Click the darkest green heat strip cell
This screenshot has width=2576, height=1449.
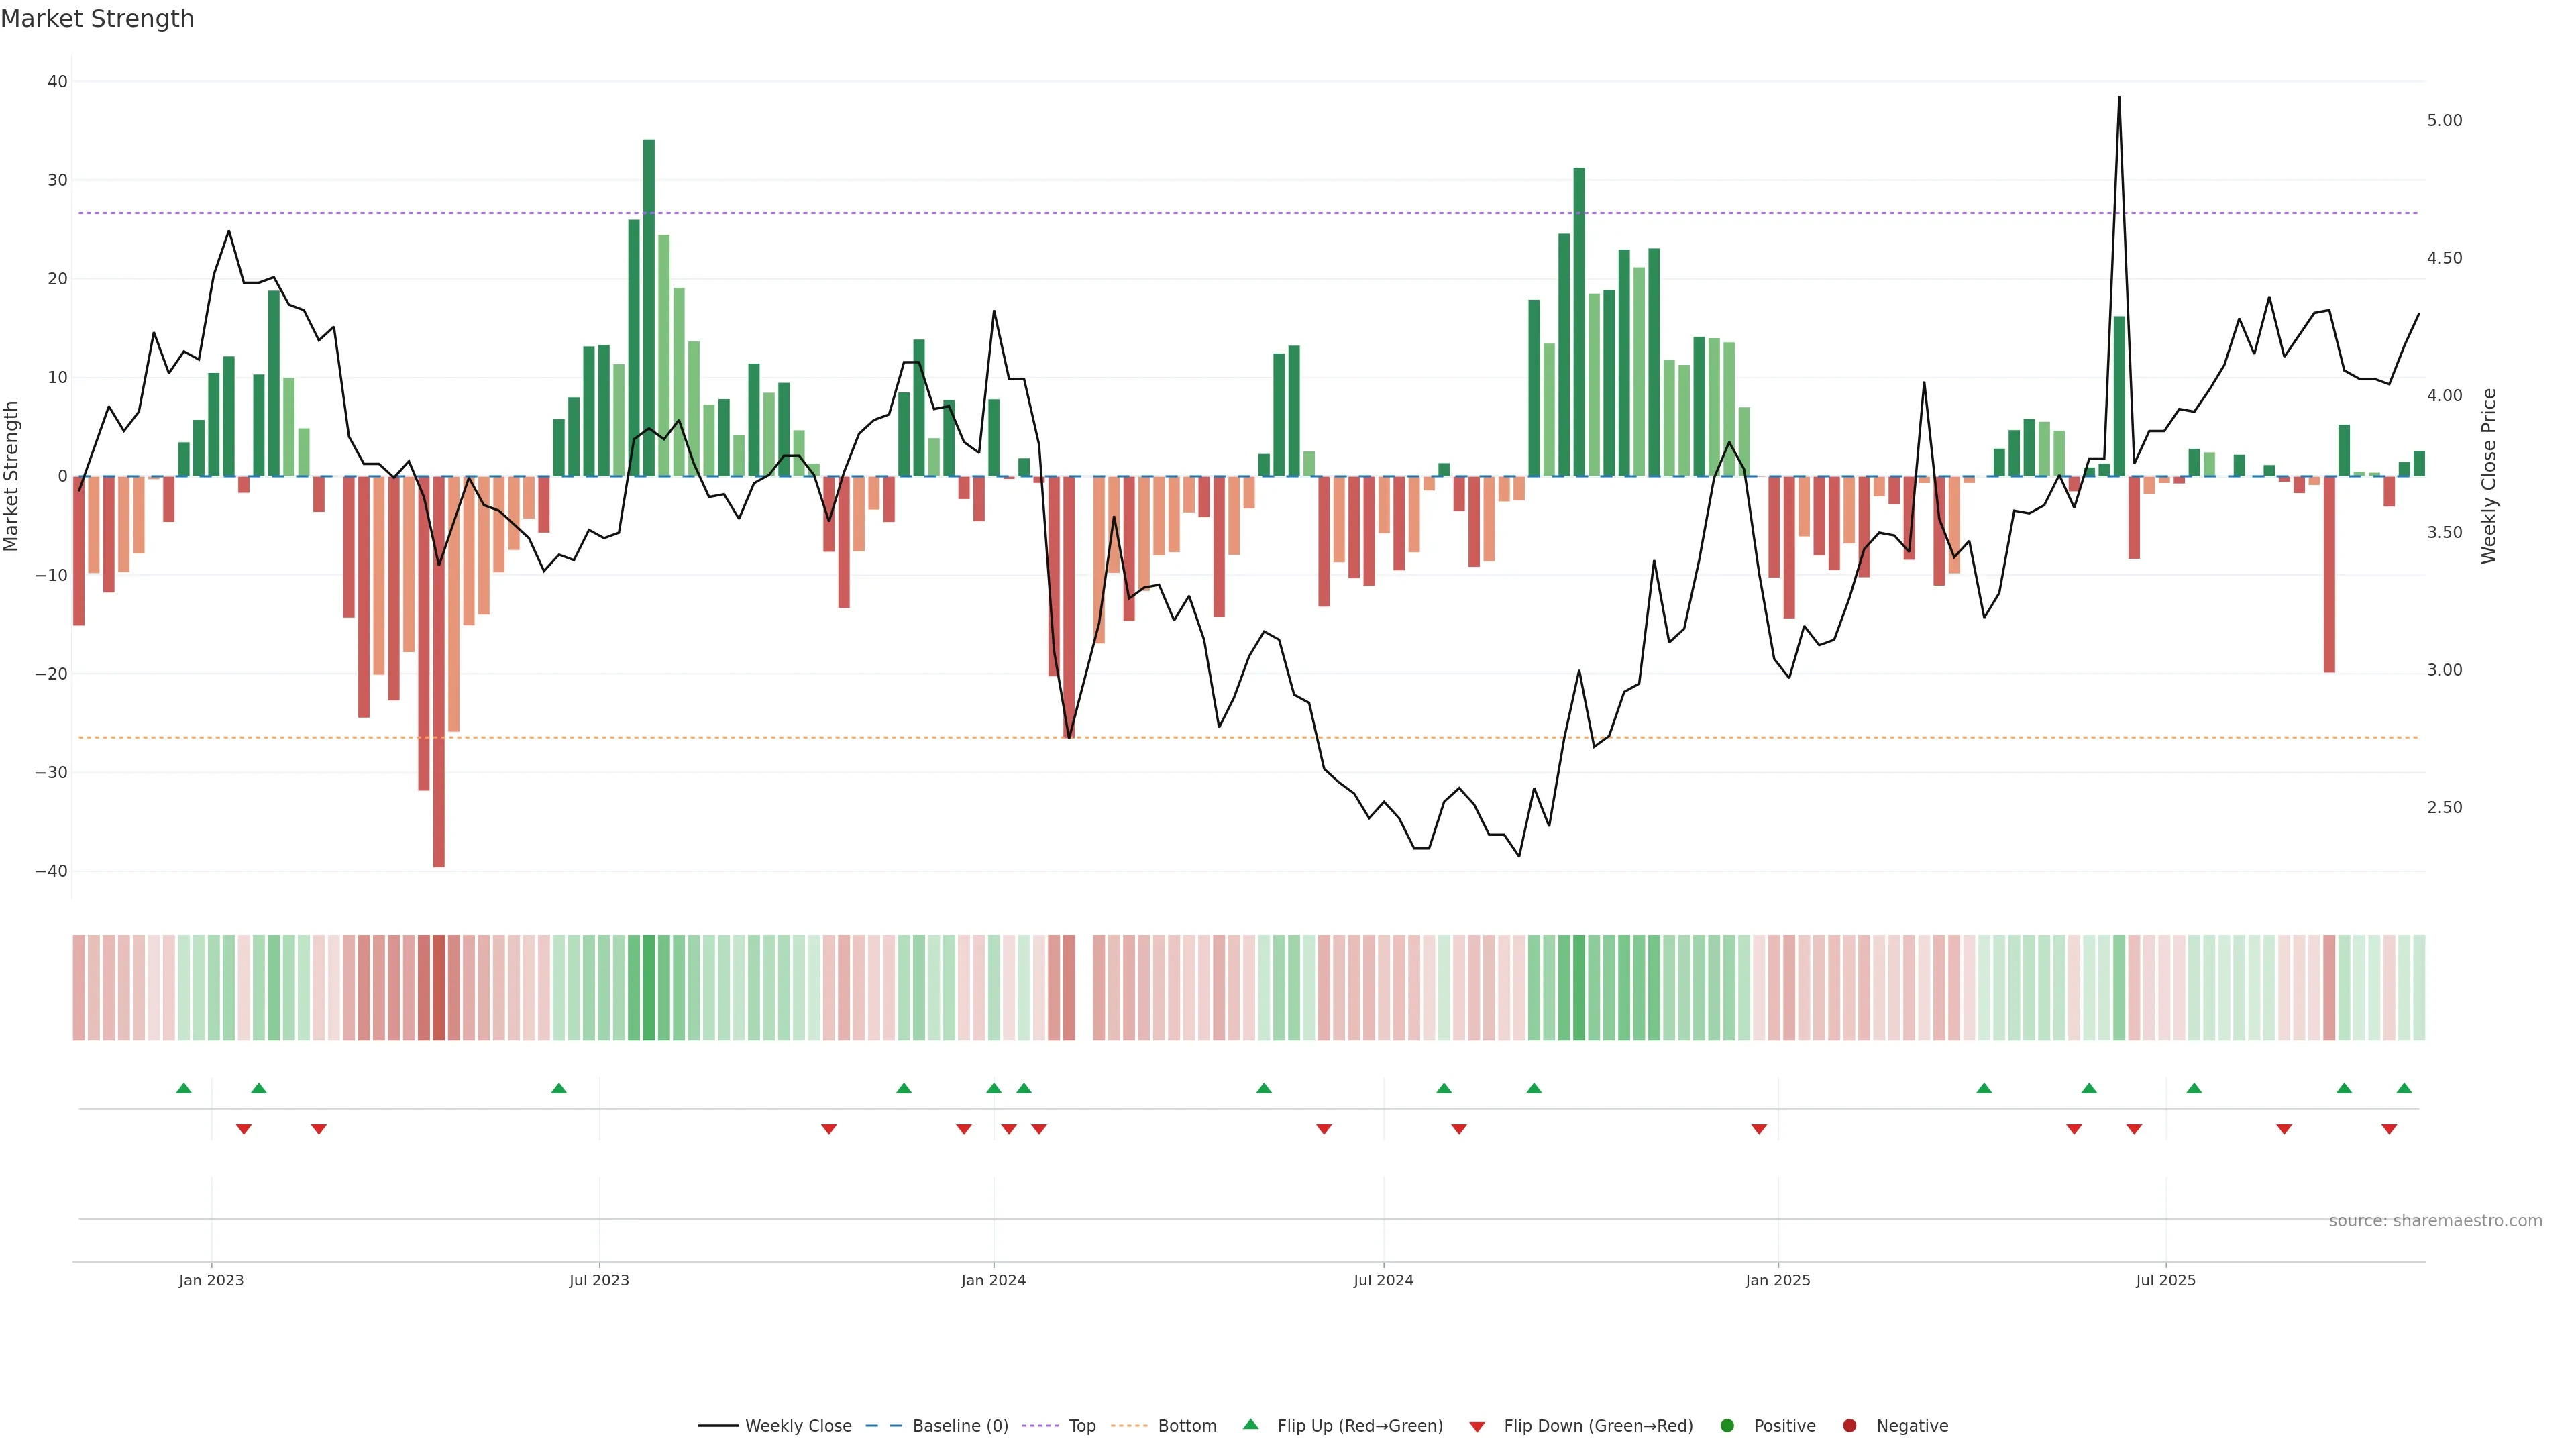[649, 987]
